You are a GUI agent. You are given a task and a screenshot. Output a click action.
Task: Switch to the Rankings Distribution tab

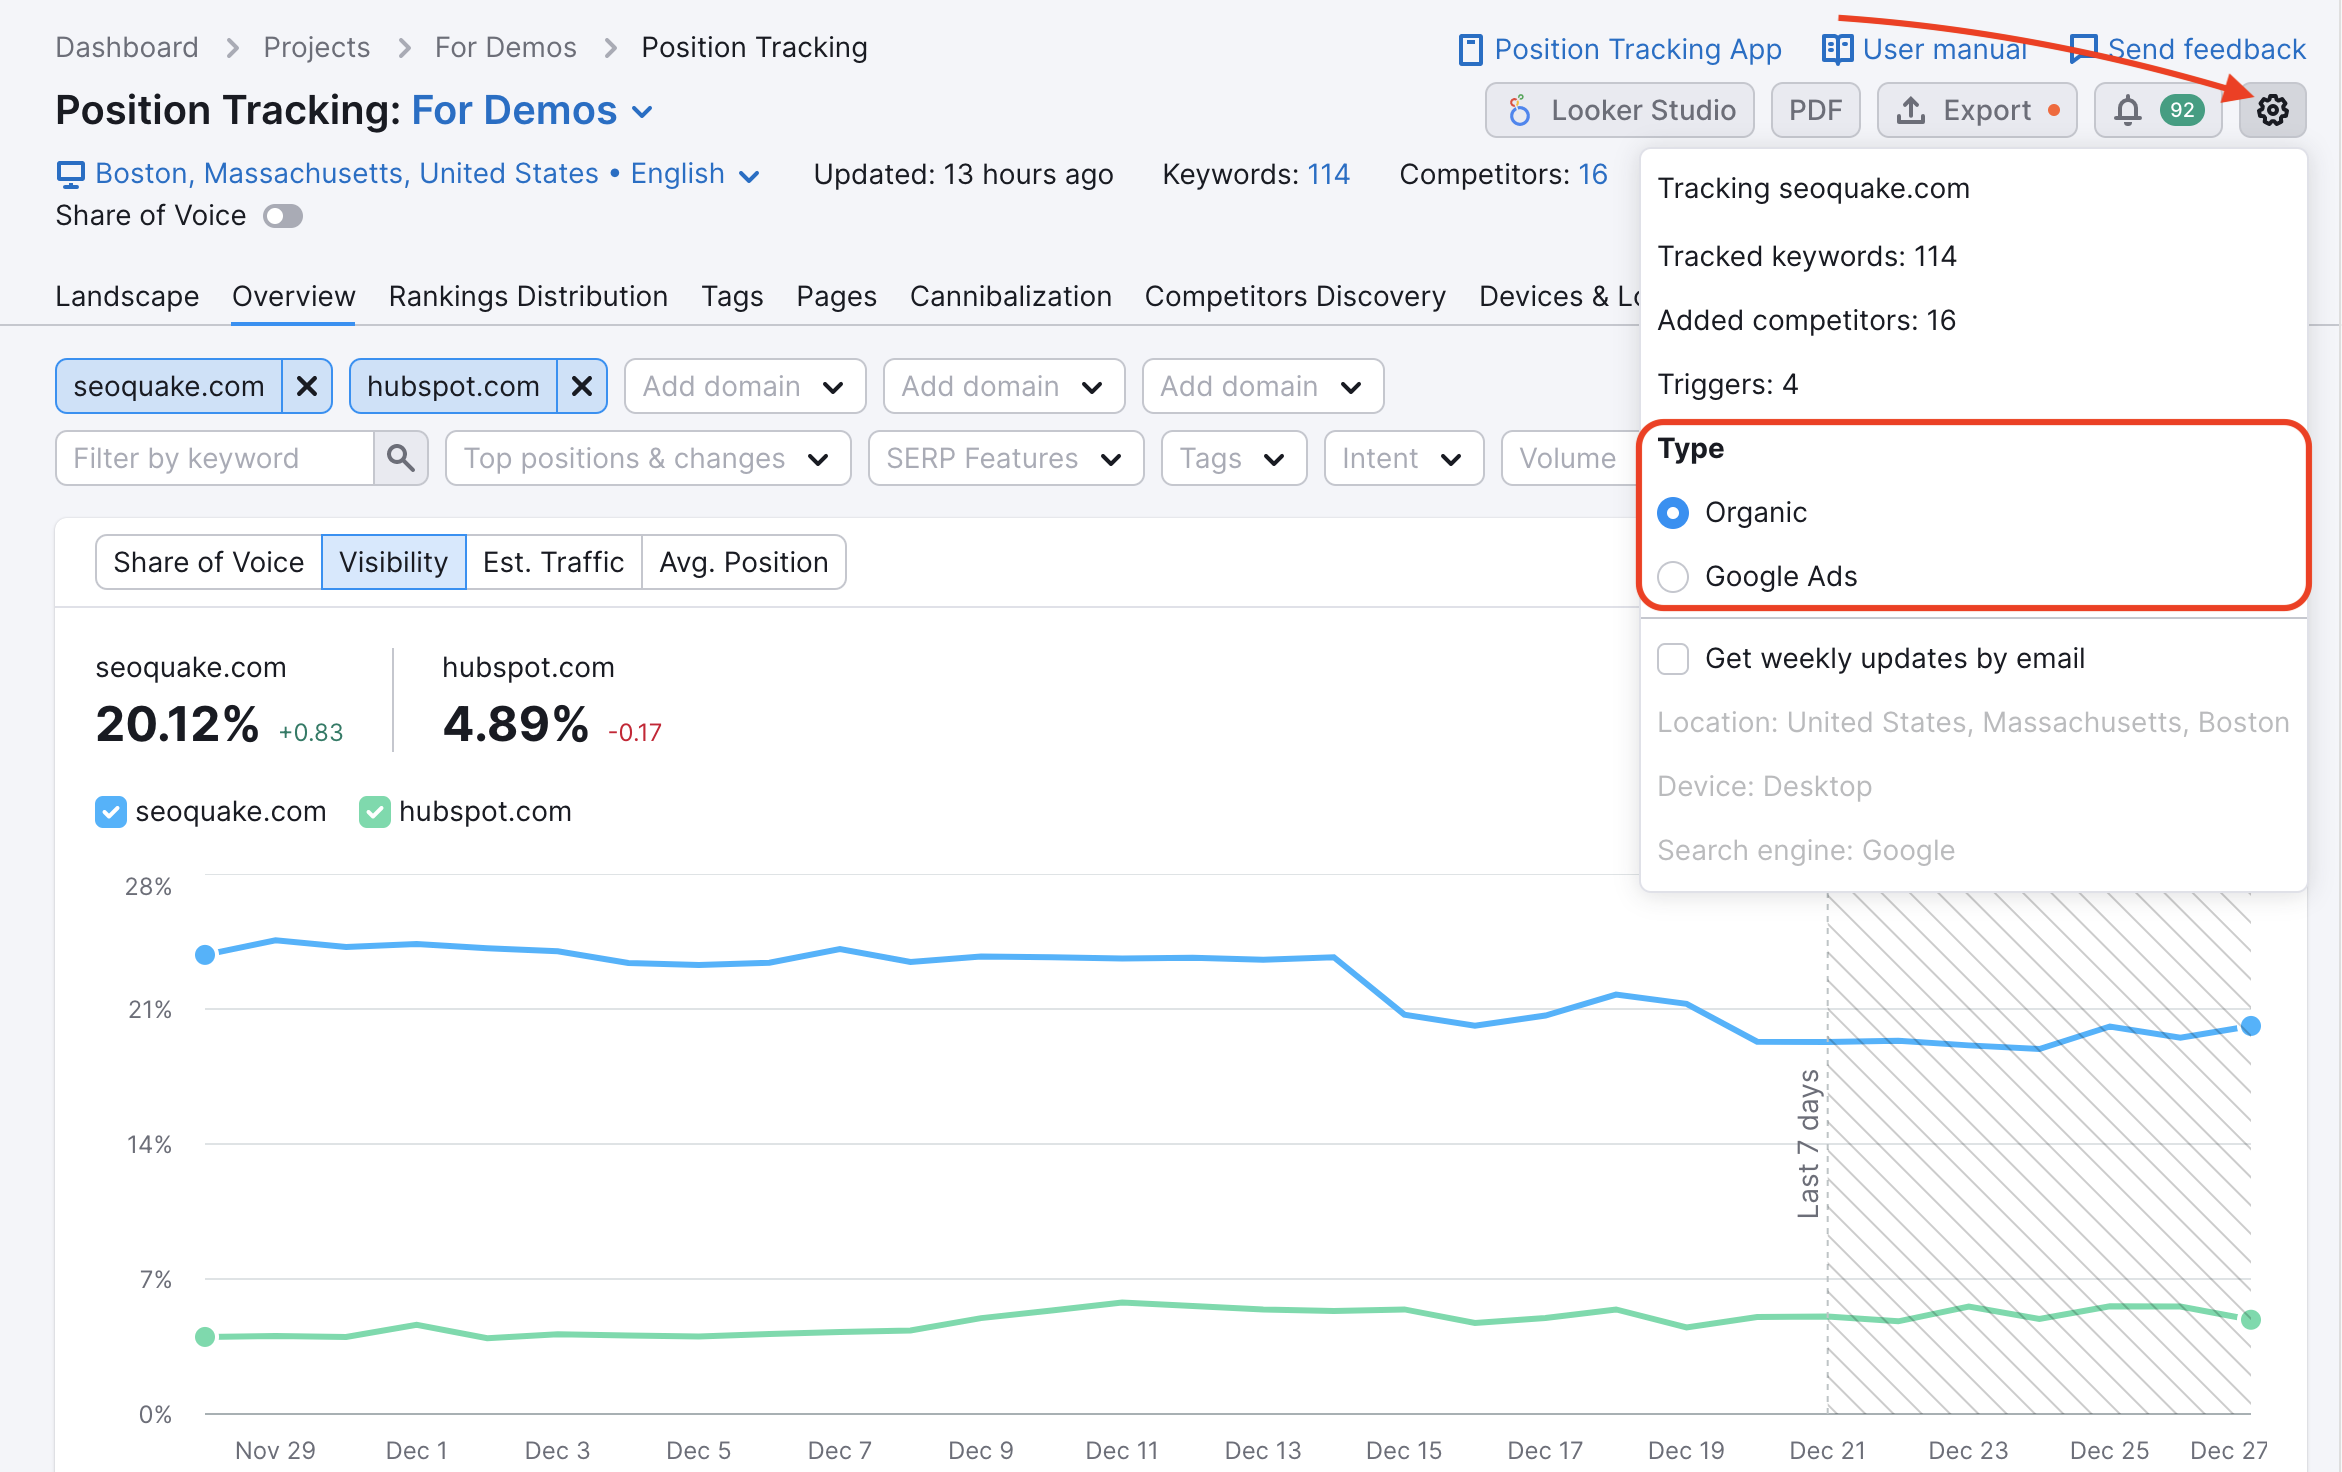click(528, 296)
